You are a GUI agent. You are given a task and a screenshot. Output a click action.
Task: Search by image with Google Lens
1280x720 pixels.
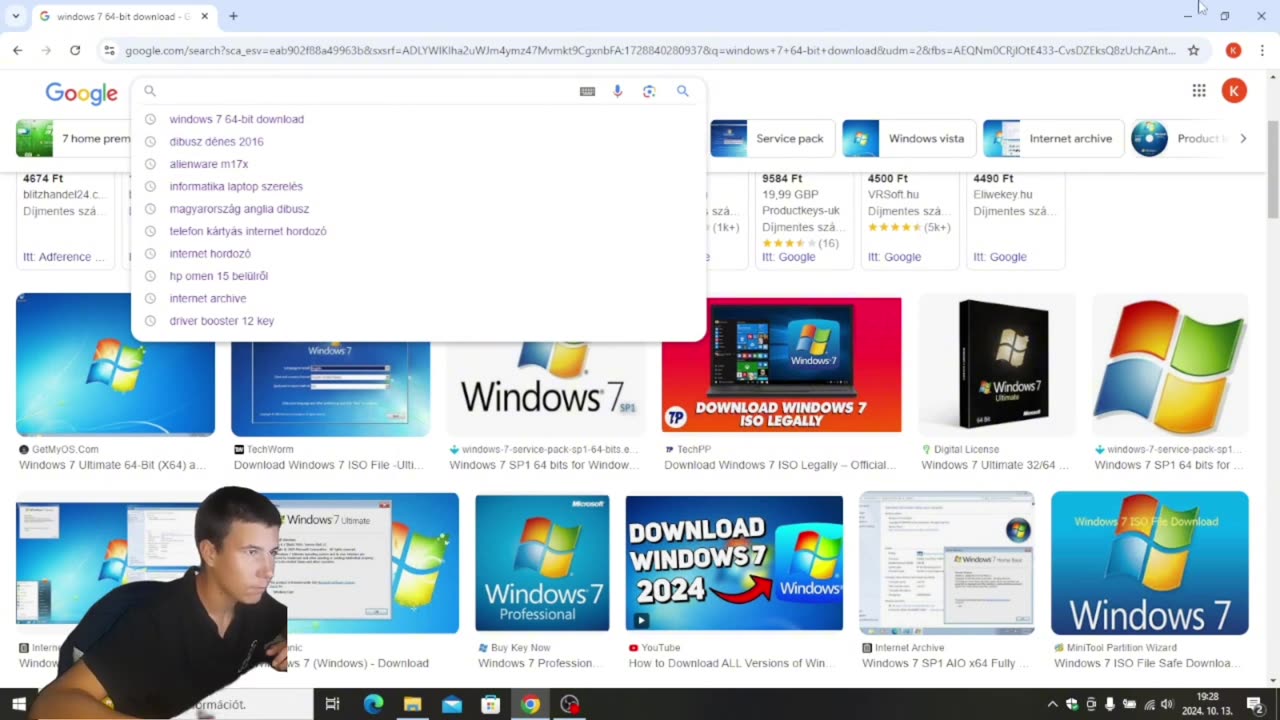point(649,91)
